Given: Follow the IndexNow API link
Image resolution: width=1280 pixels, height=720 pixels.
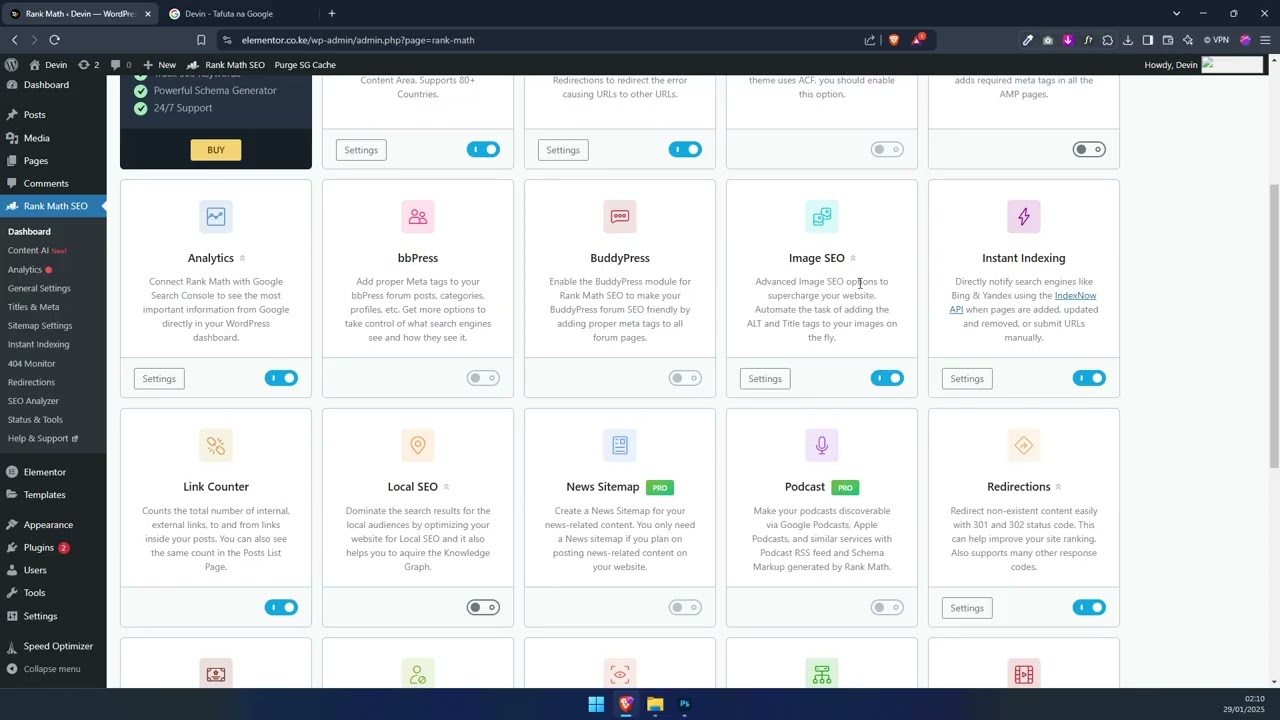Looking at the screenshot, I should [x=1075, y=296].
